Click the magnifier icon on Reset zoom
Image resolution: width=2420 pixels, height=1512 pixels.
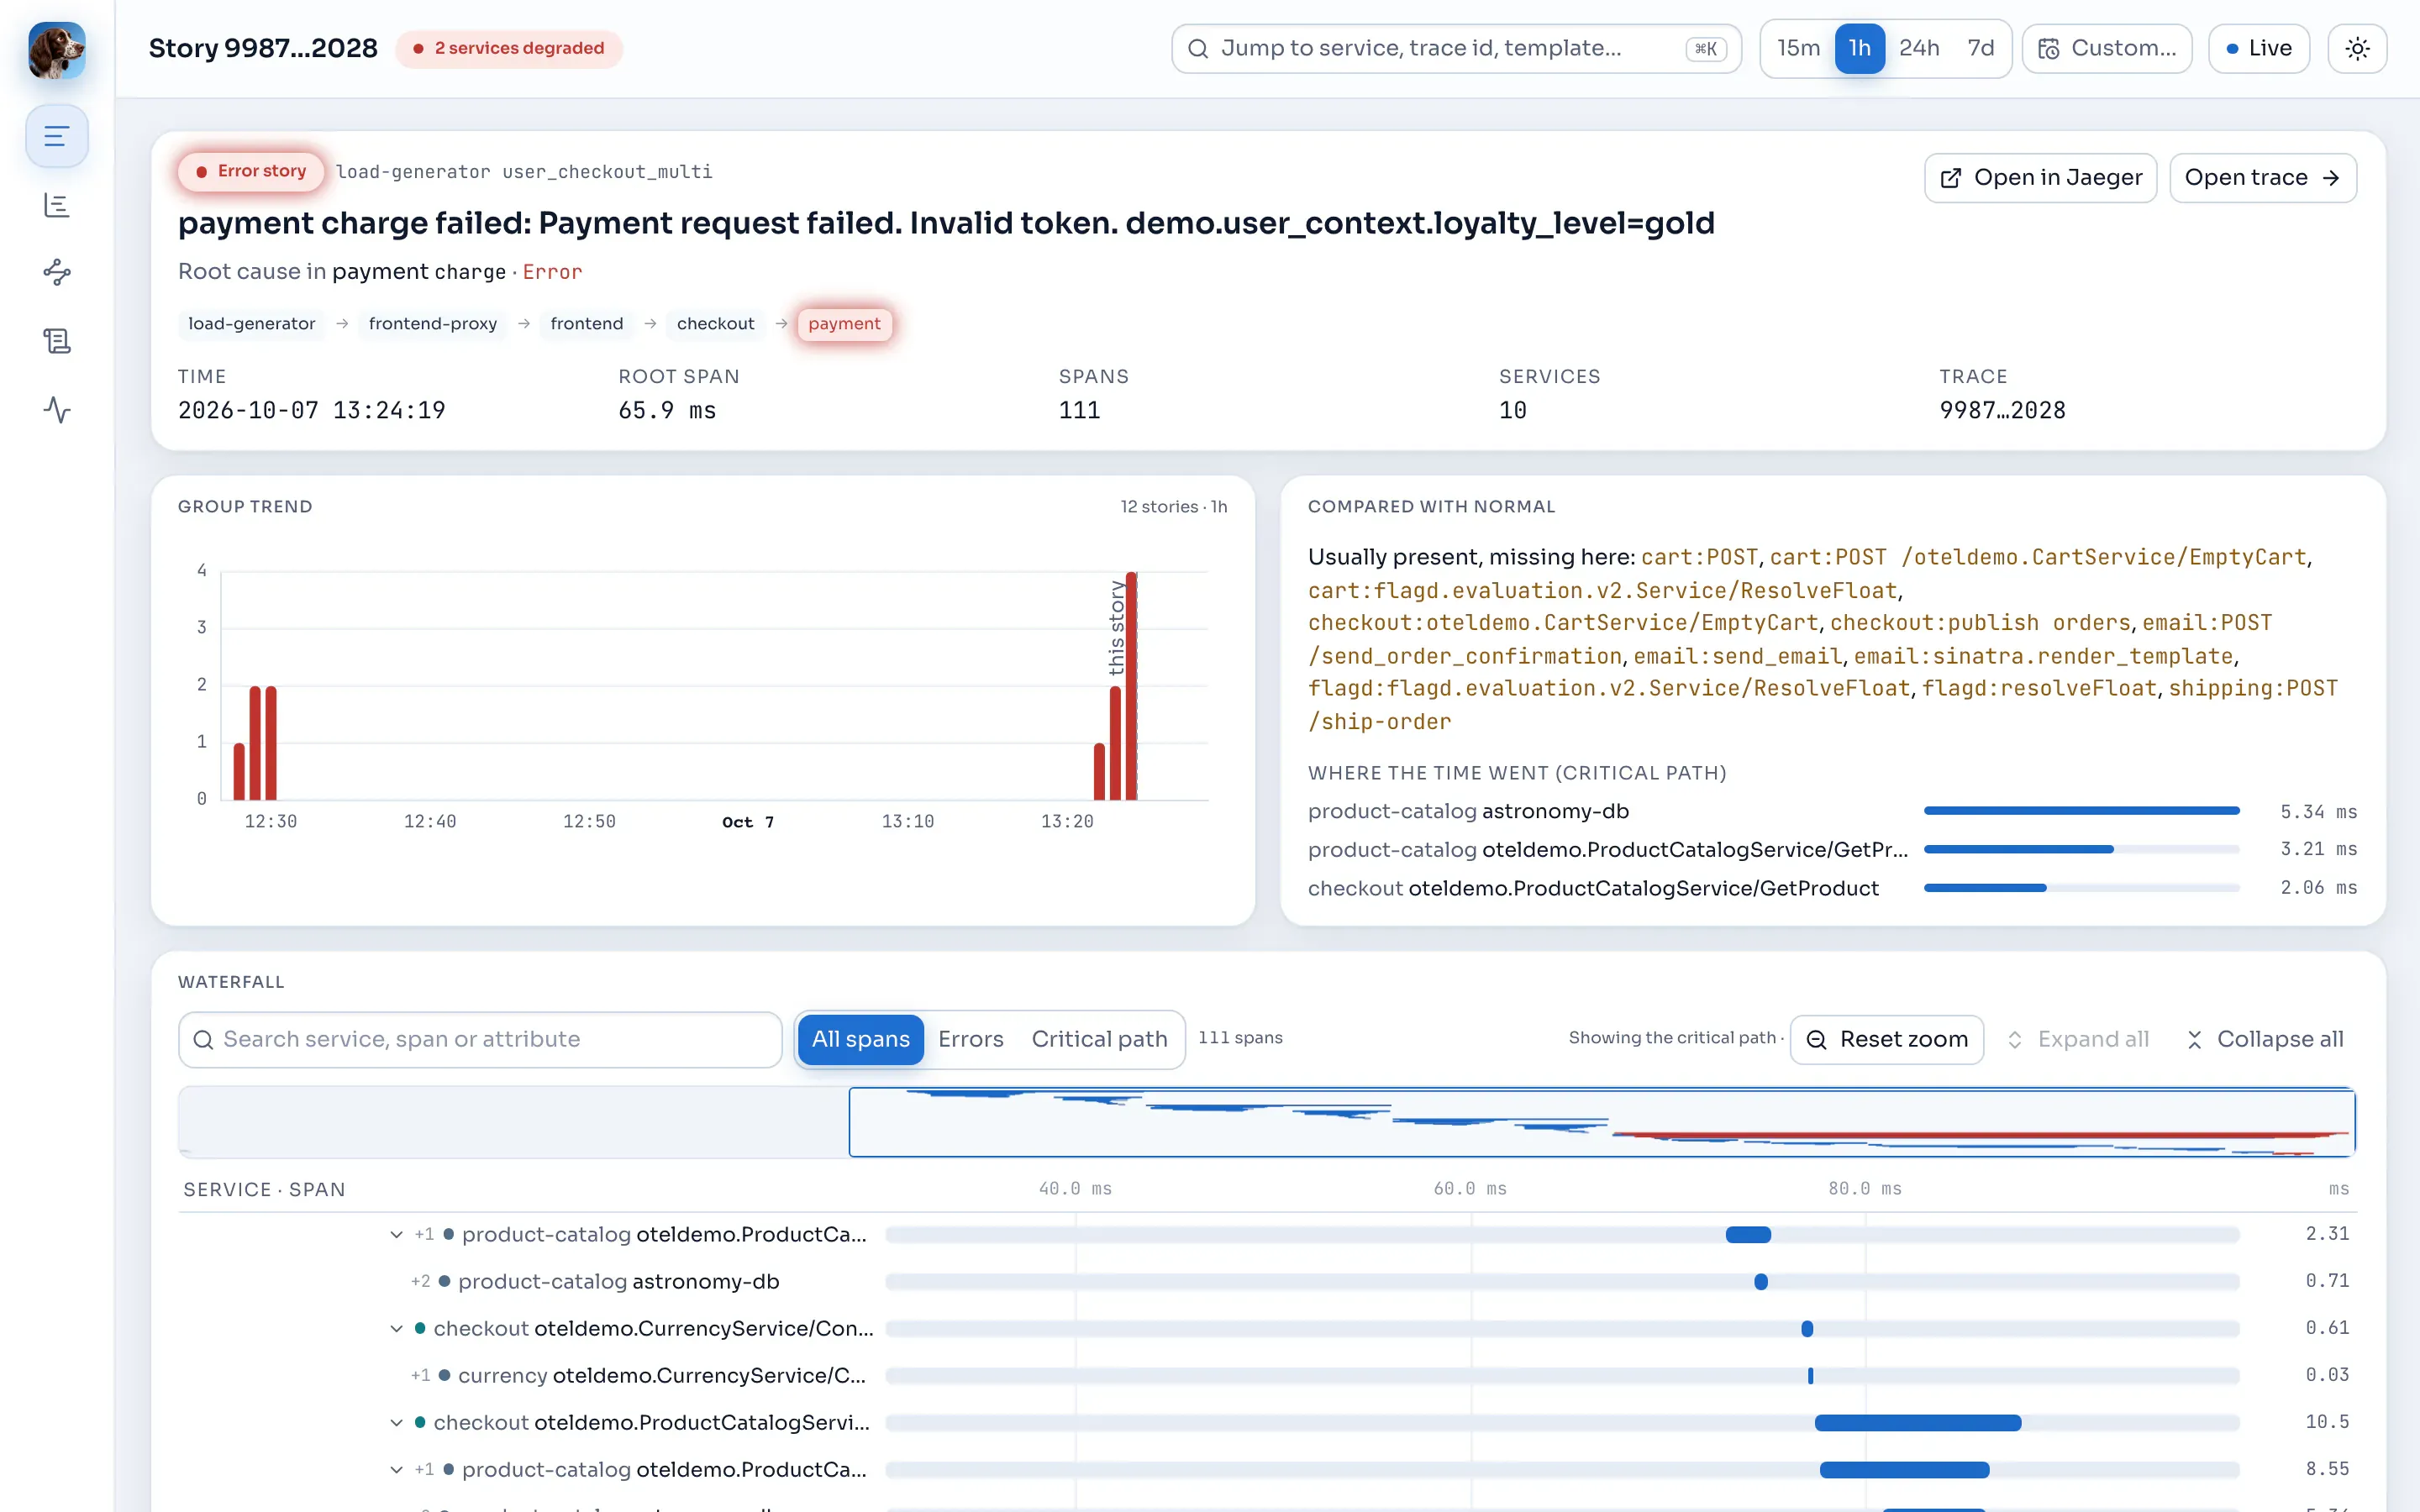[x=1817, y=1040]
